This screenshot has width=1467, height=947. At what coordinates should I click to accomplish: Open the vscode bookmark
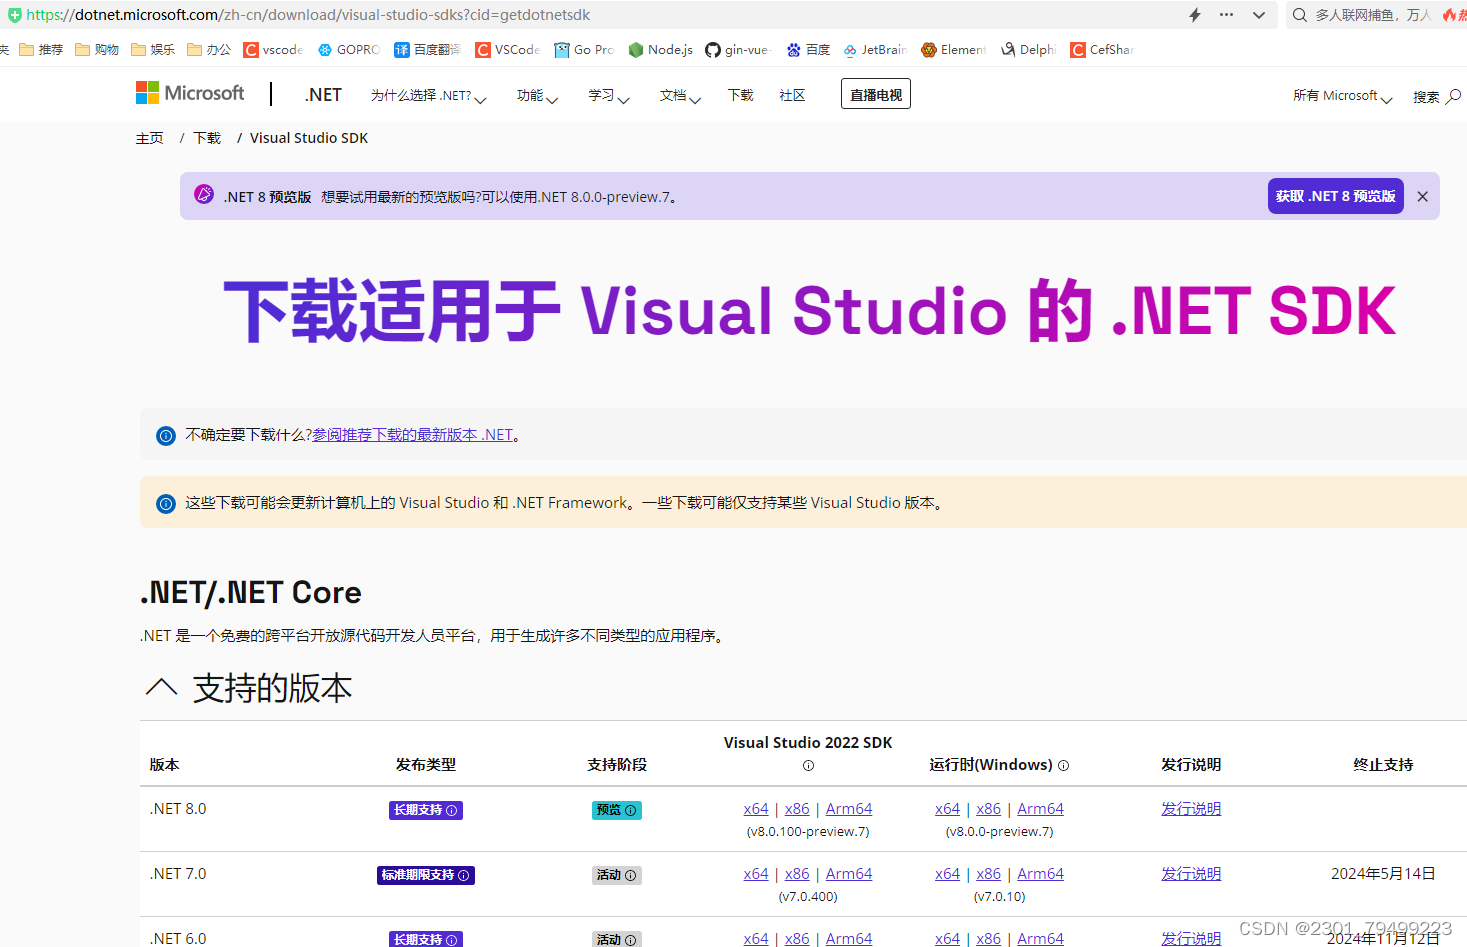click(x=273, y=50)
